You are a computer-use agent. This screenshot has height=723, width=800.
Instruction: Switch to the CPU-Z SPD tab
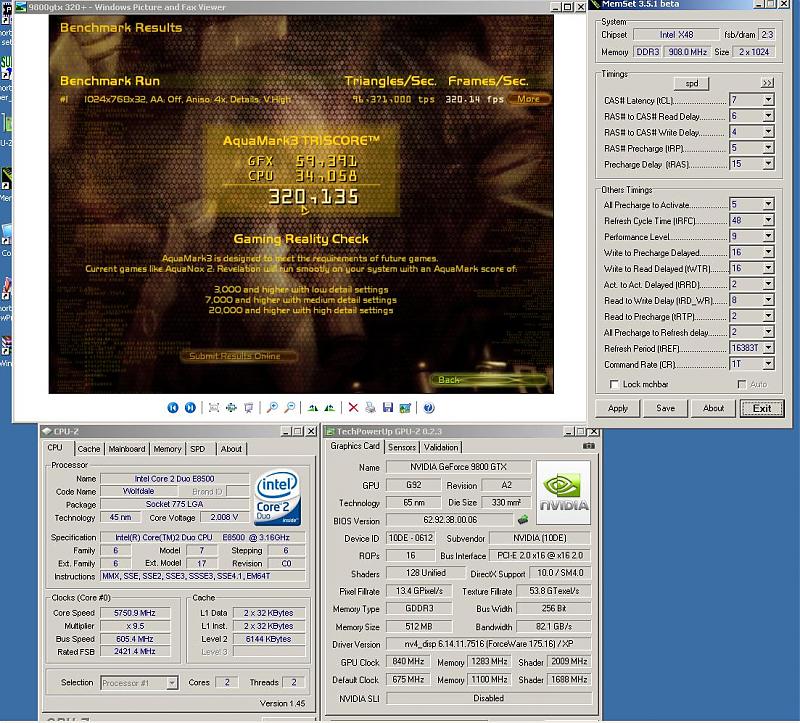click(x=197, y=449)
